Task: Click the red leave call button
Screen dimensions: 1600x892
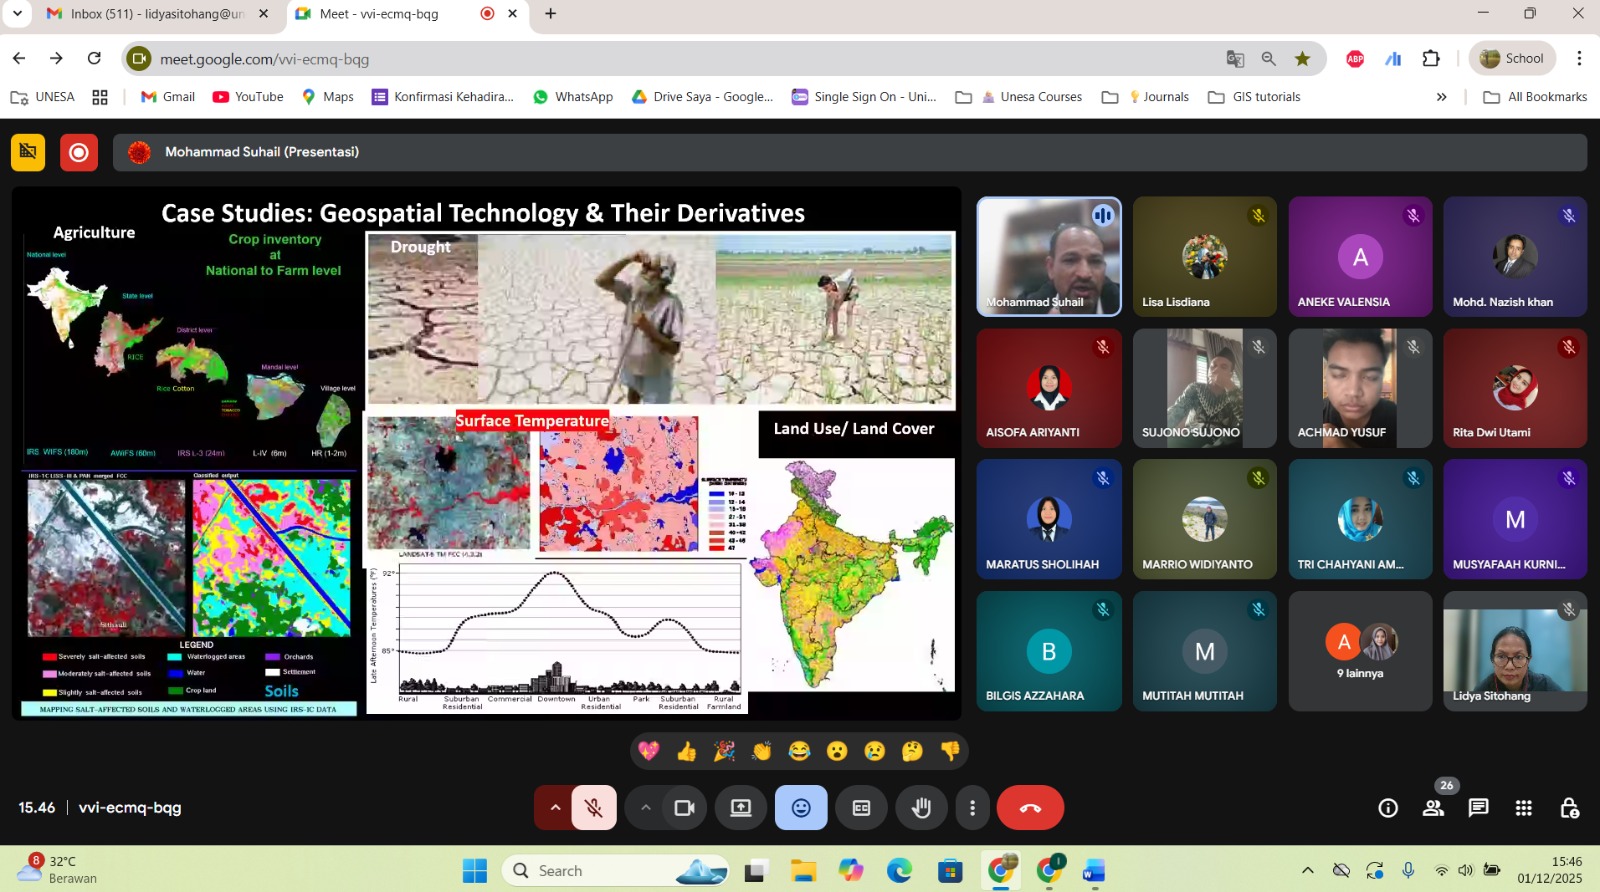Action: coord(1030,808)
